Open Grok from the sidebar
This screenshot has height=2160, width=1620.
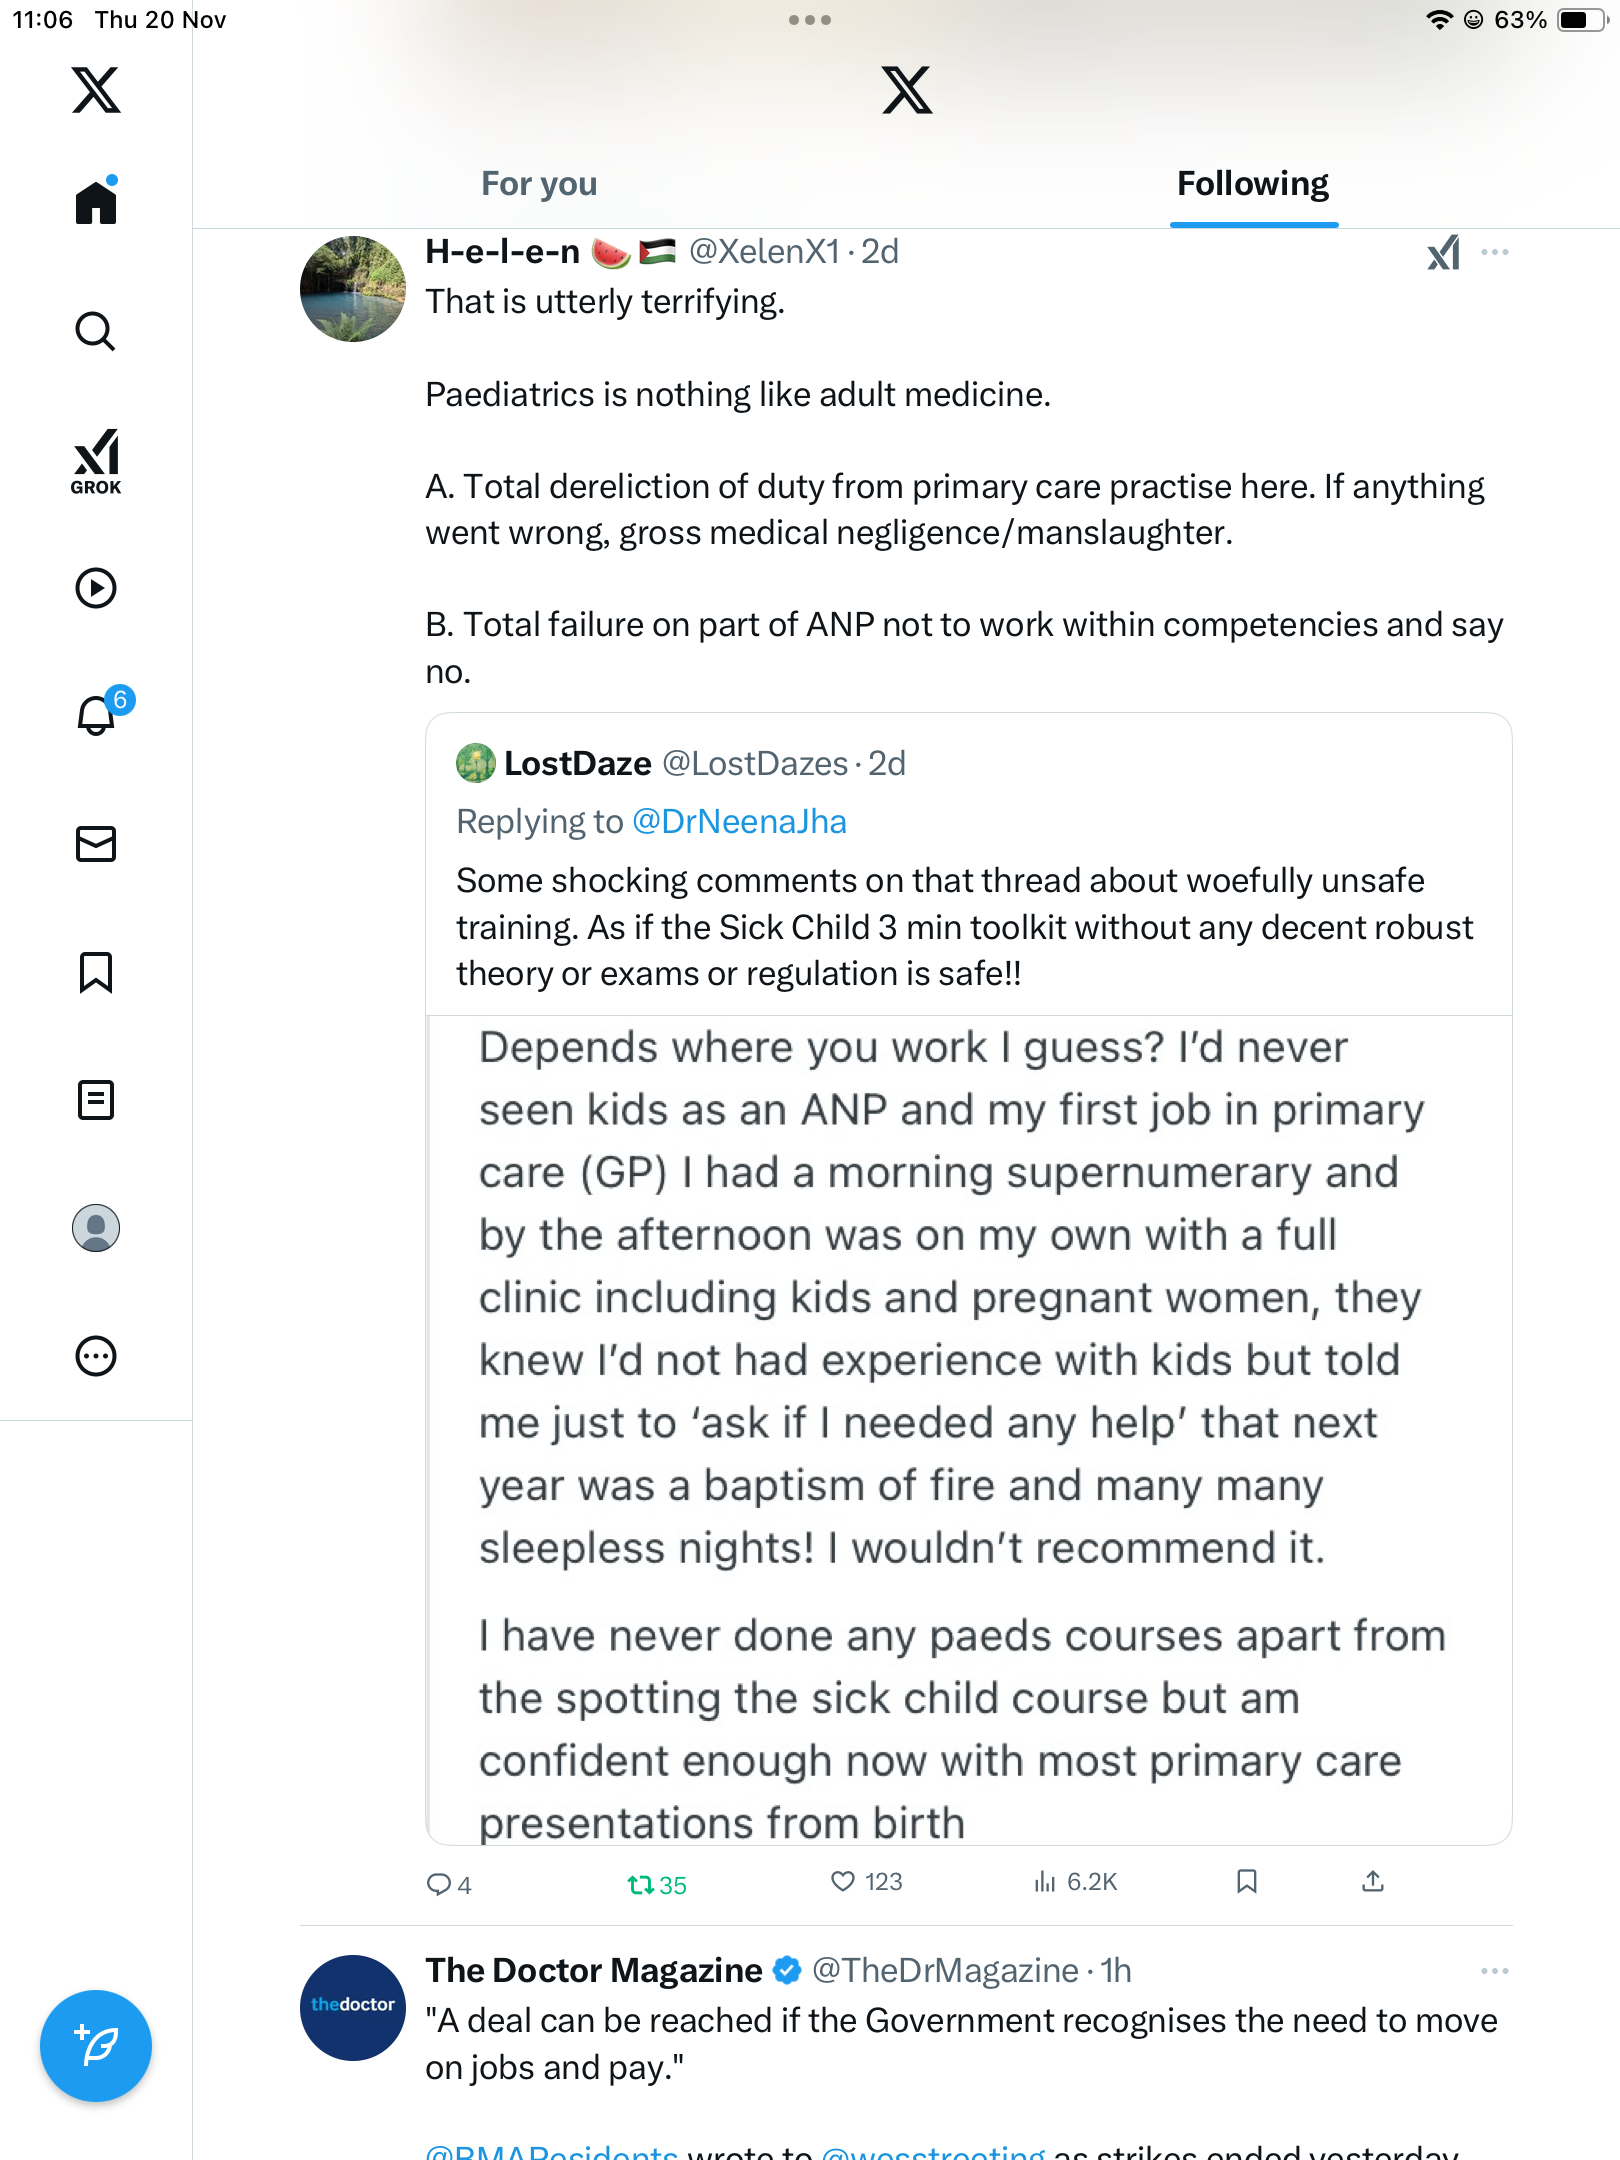(96, 461)
